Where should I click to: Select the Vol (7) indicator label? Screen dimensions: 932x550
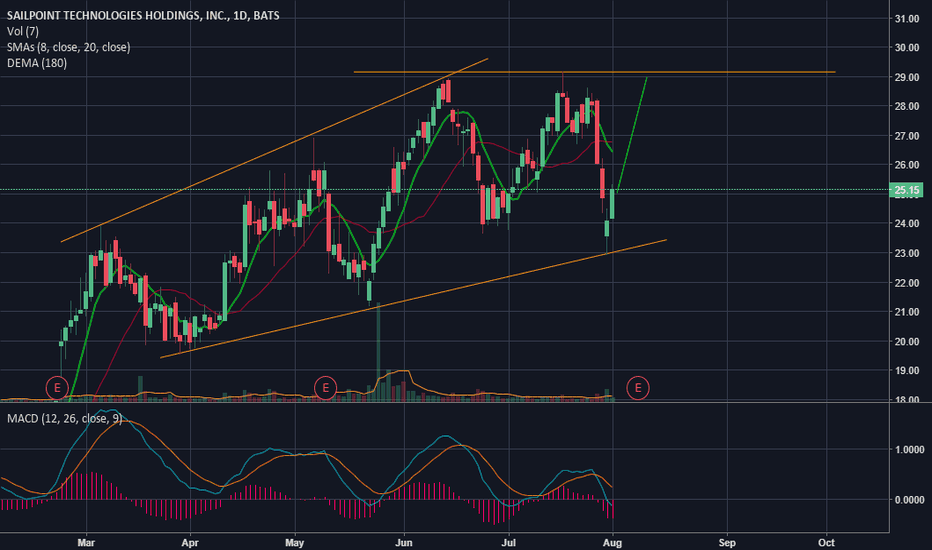click(23, 32)
